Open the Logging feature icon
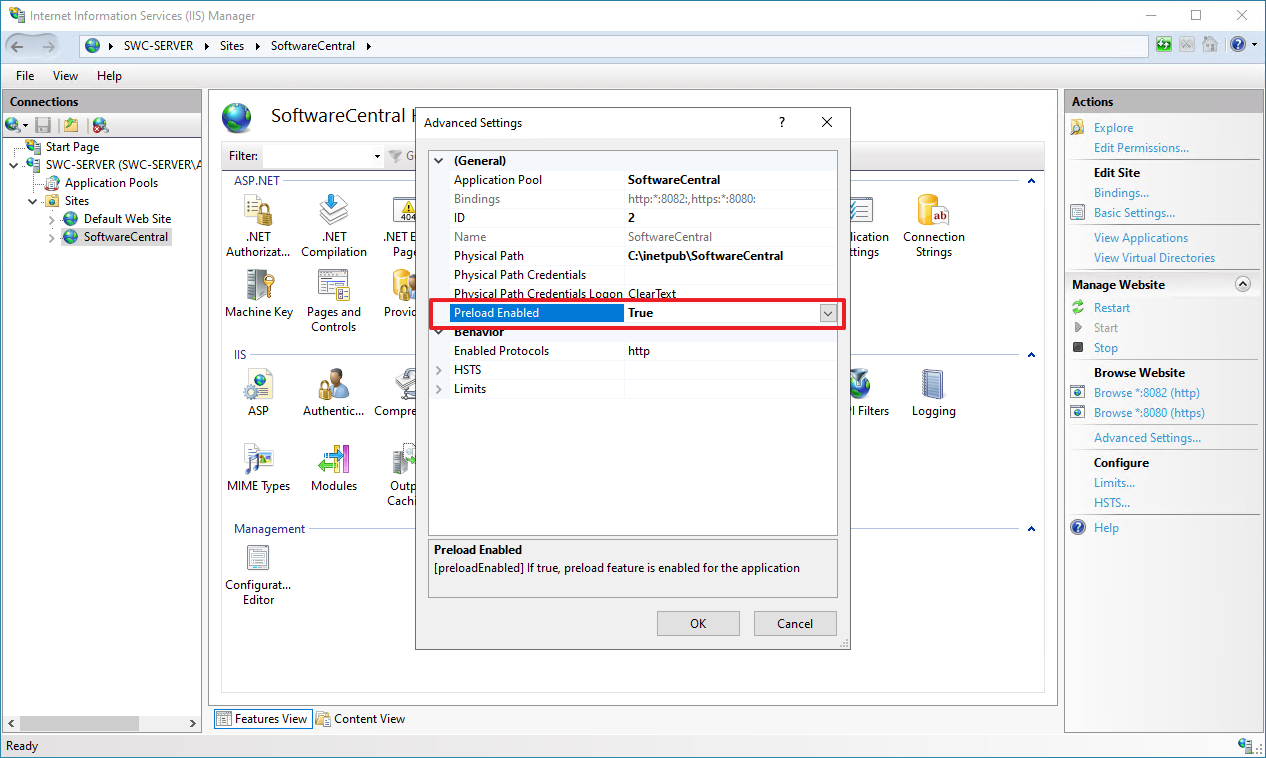The height and width of the screenshot is (758, 1266). tap(933, 387)
